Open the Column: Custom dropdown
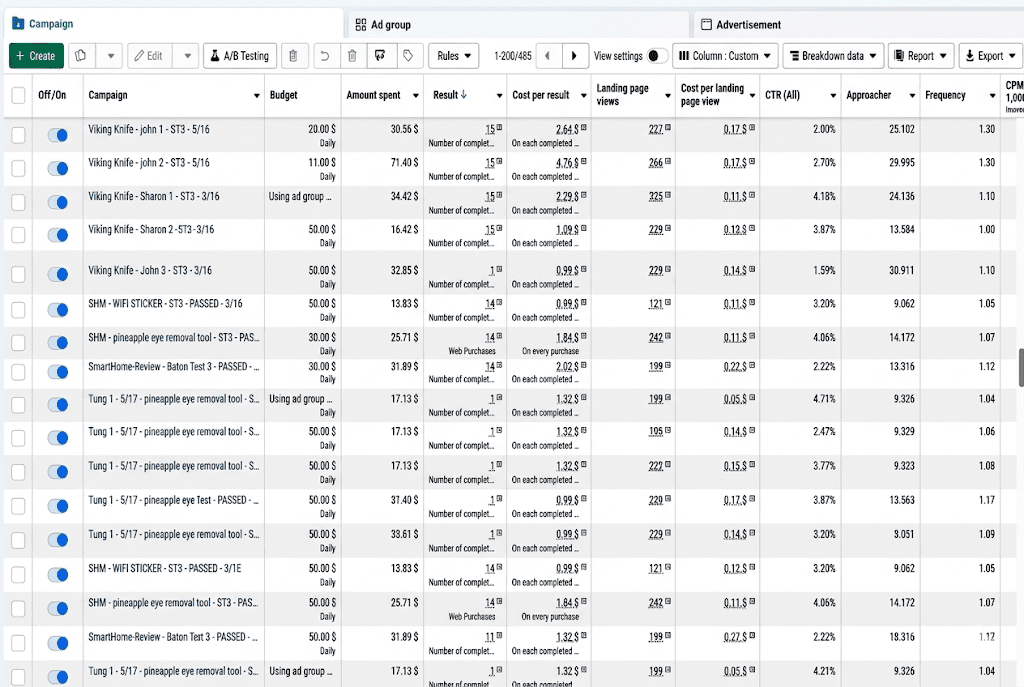Image resolution: width=1024 pixels, height=687 pixels. click(725, 56)
